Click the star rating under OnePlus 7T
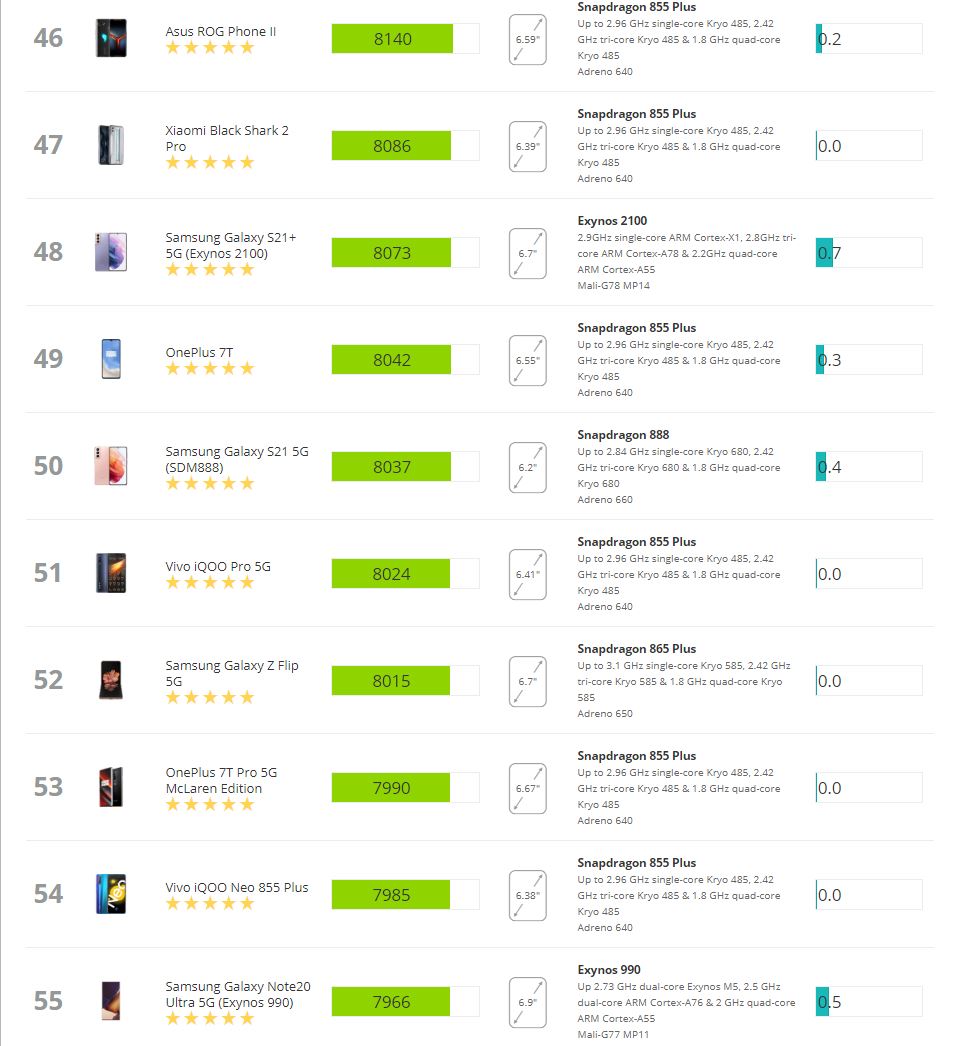 (x=210, y=369)
